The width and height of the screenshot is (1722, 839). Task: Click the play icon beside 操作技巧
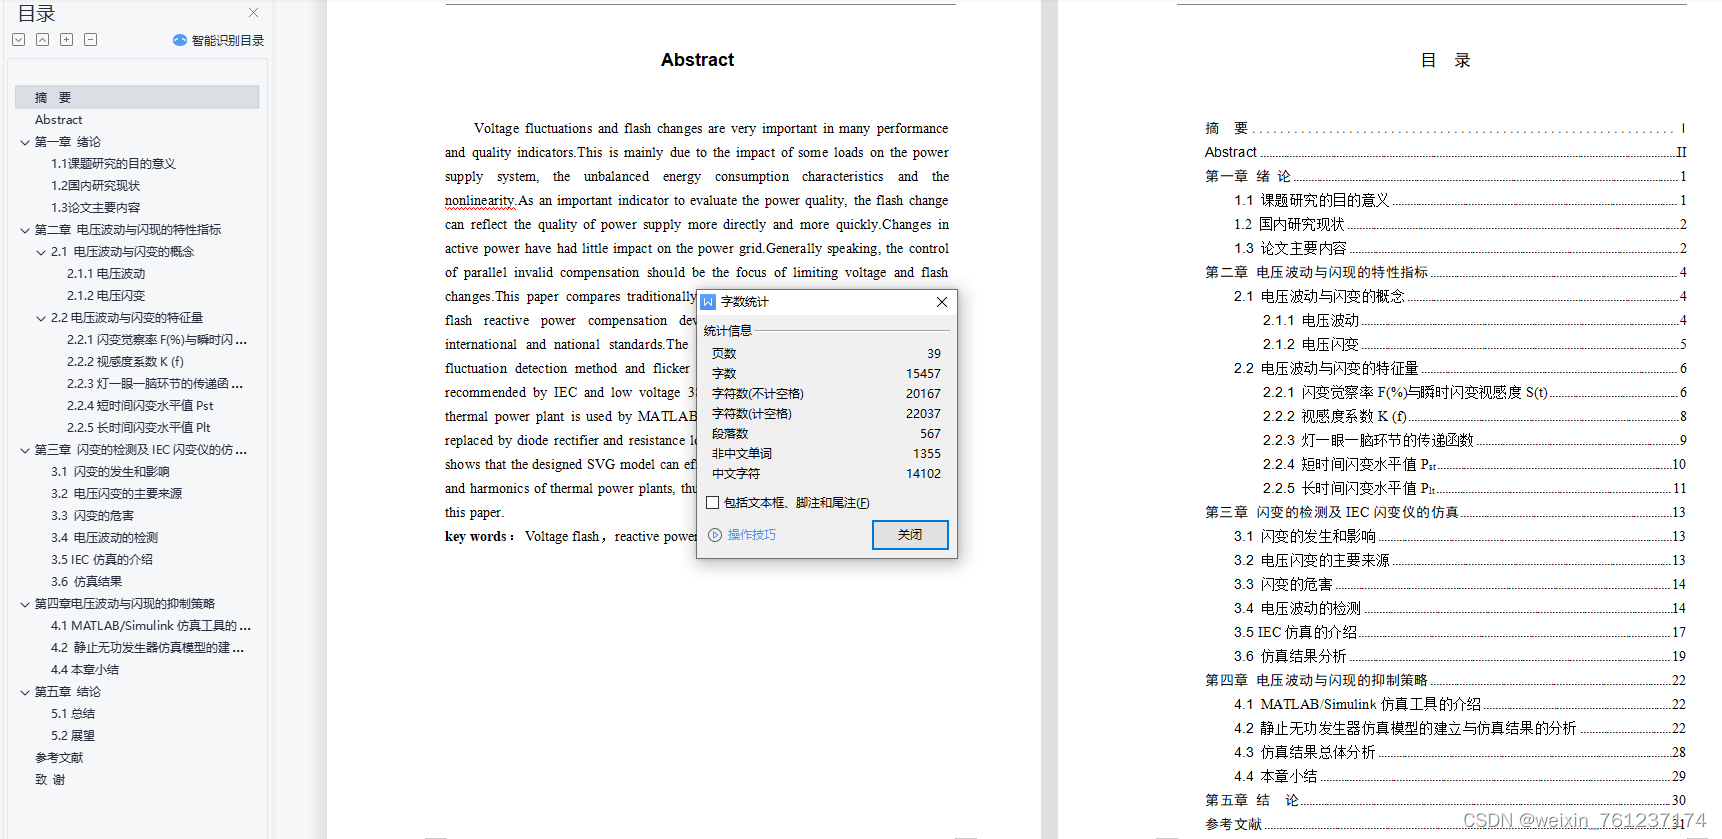[715, 535]
